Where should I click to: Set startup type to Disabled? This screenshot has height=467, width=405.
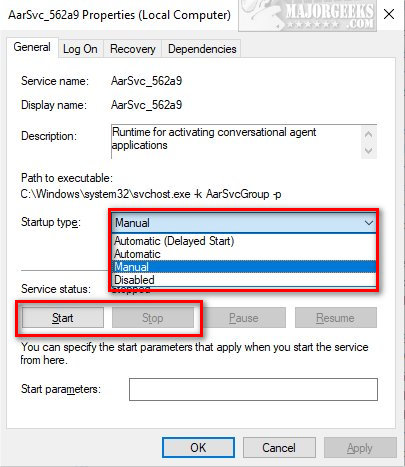[244, 280]
